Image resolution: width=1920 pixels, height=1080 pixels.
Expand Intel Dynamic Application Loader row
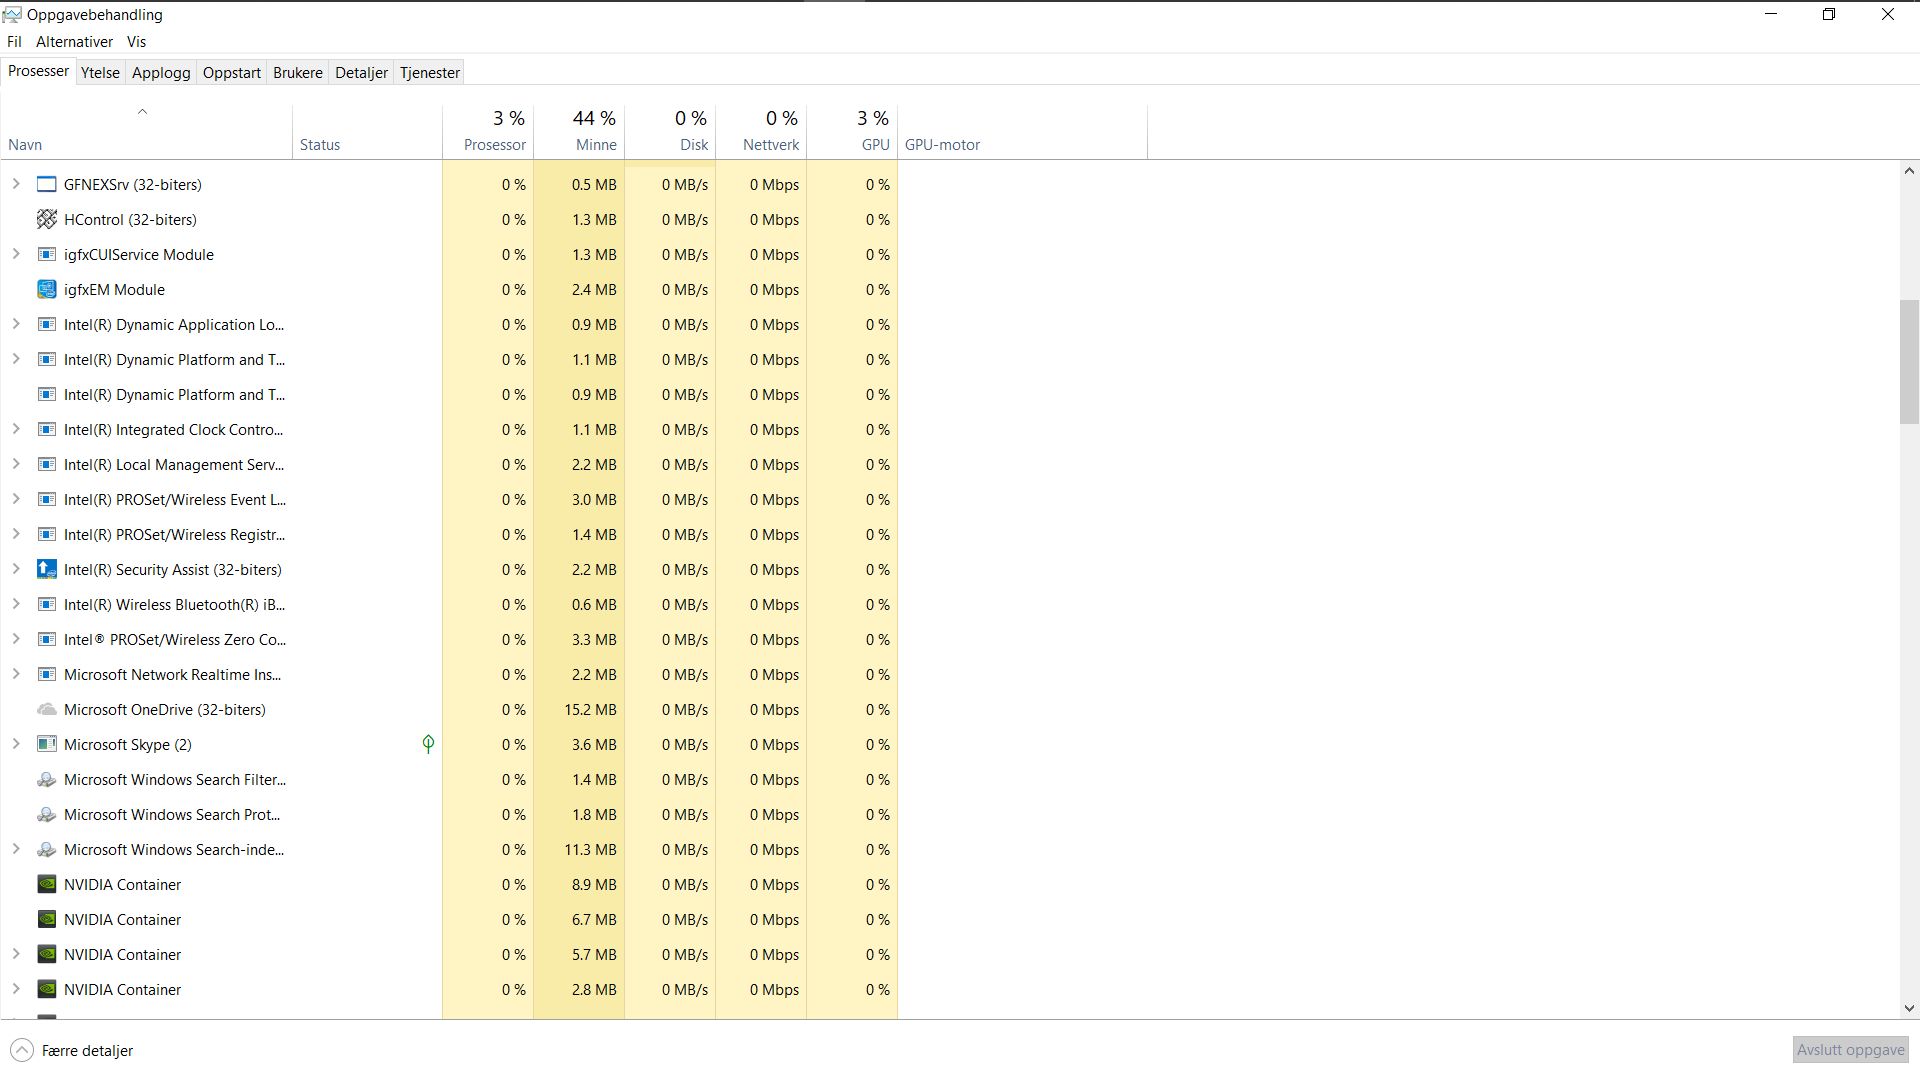tap(15, 324)
